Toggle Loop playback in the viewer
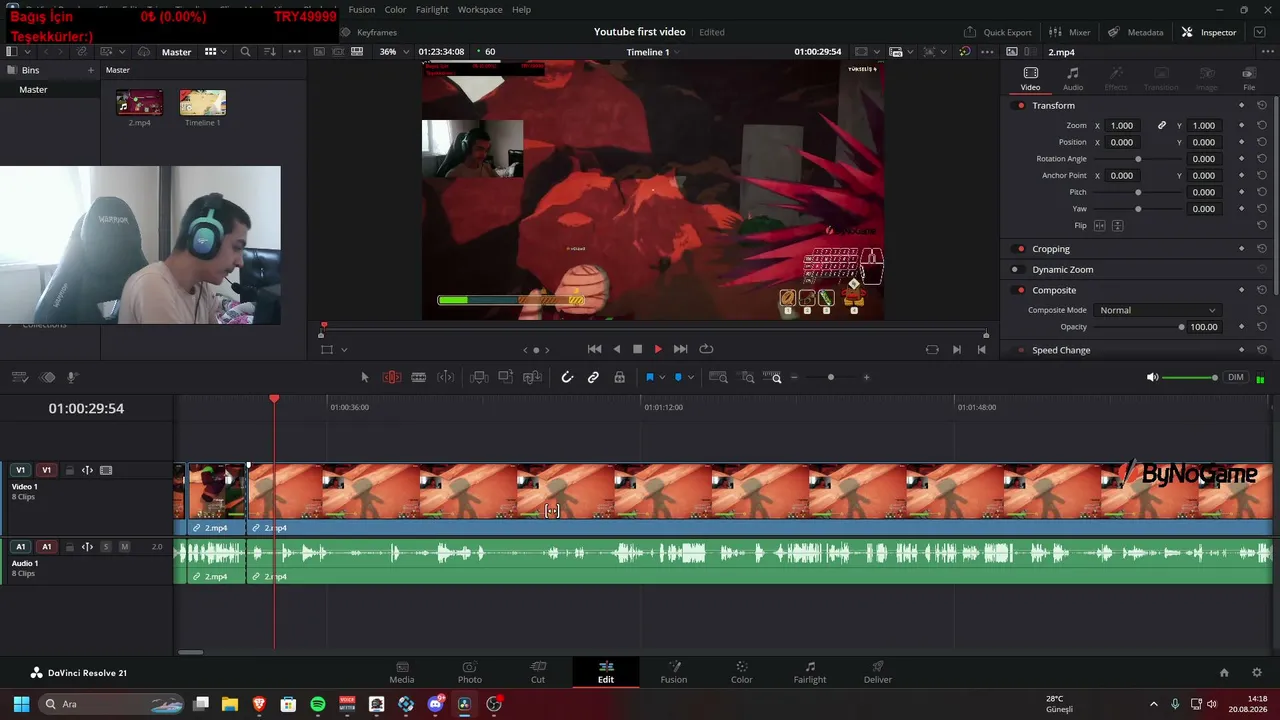 click(706, 349)
